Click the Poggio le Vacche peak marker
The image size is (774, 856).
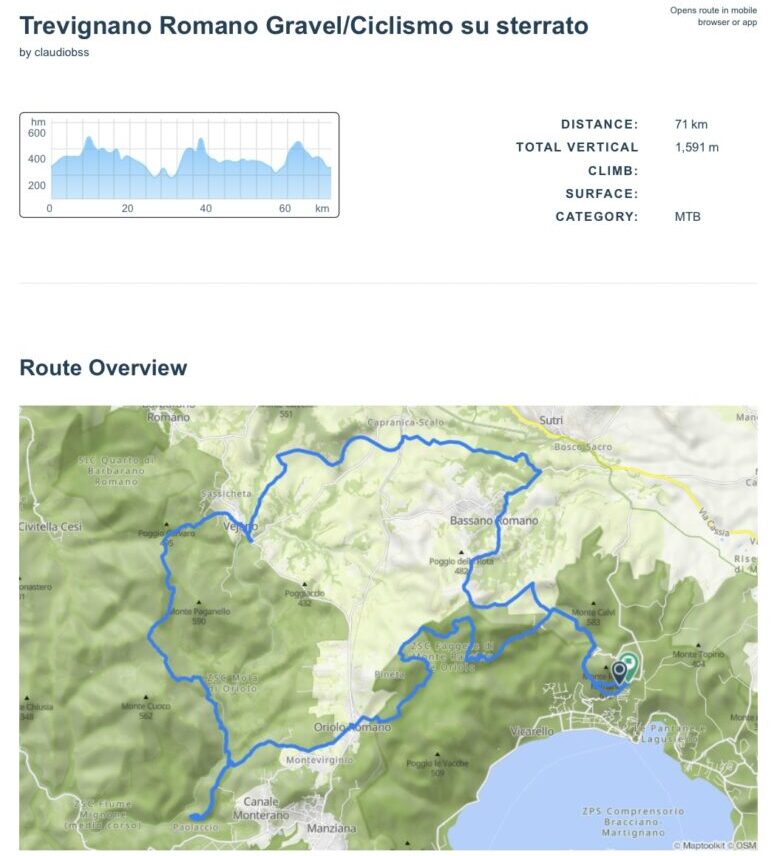pyautogui.click(x=438, y=755)
